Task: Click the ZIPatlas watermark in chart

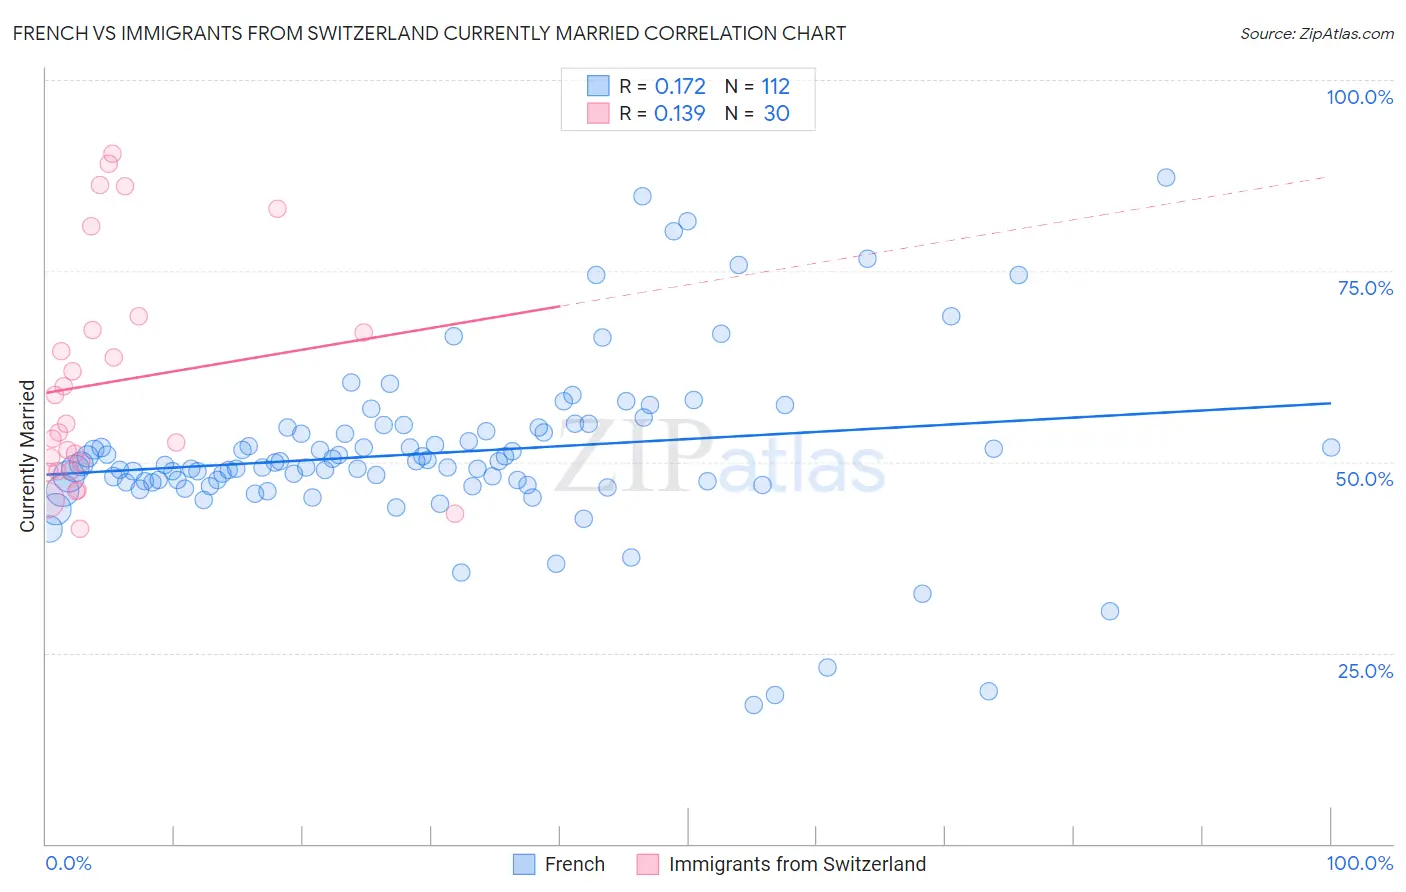Action: click(721, 457)
